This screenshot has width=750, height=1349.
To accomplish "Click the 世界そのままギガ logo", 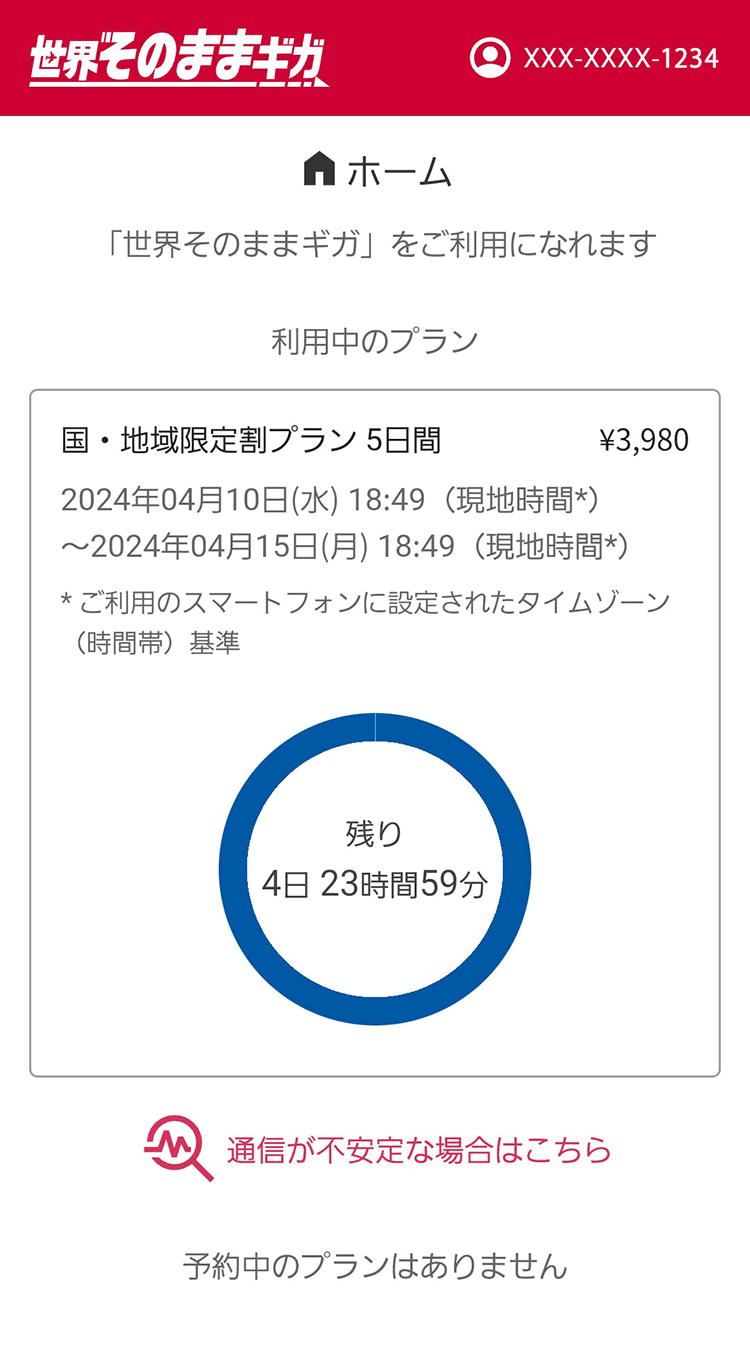I will [x=178, y=60].
